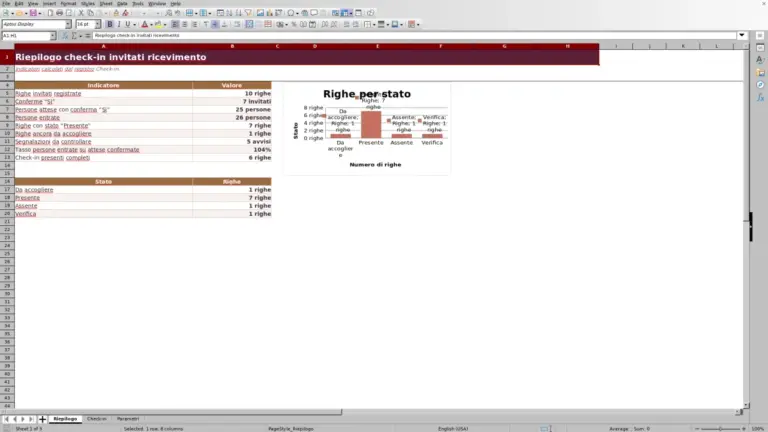
Task: Open the sidebar Styles panel icon
Action: 760,60
